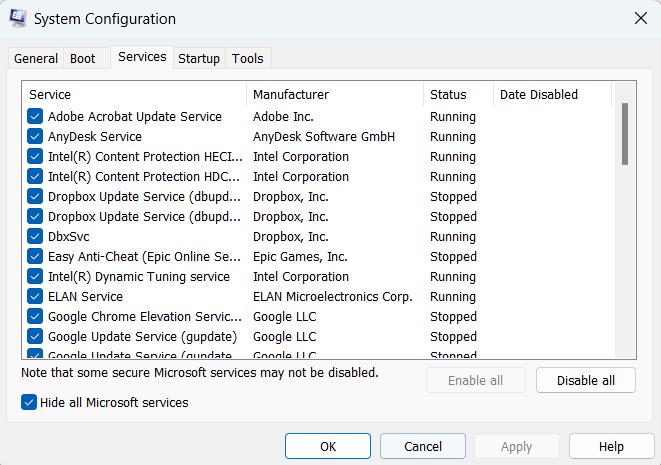Click Running status of AnyDesk Service
Image resolution: width=661 pixels, height=465 pixels.
click(453, 137)
